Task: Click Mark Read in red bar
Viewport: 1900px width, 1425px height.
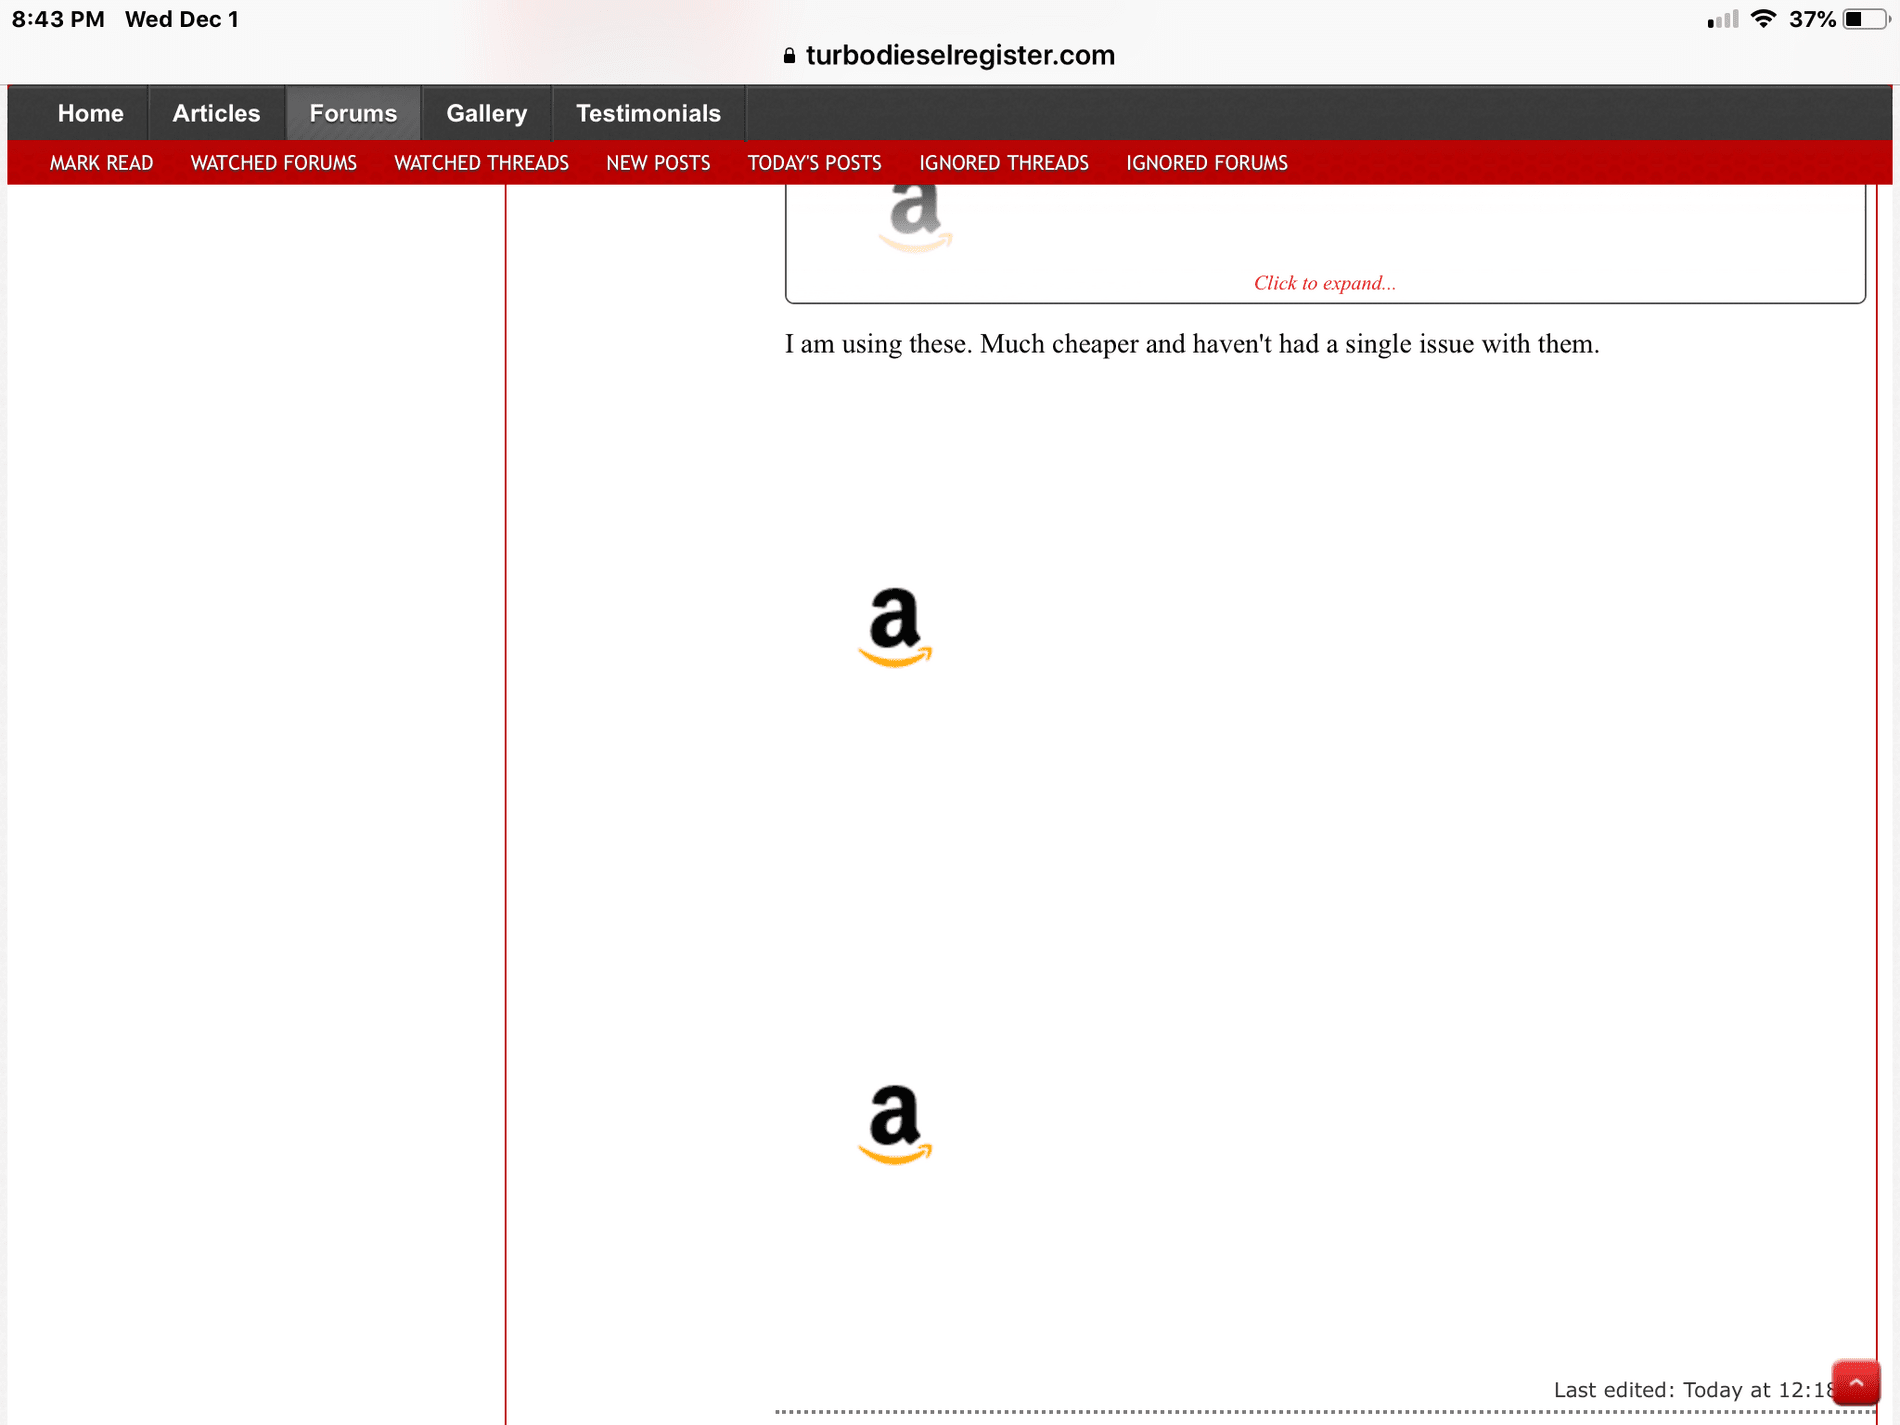Action: 101,163
